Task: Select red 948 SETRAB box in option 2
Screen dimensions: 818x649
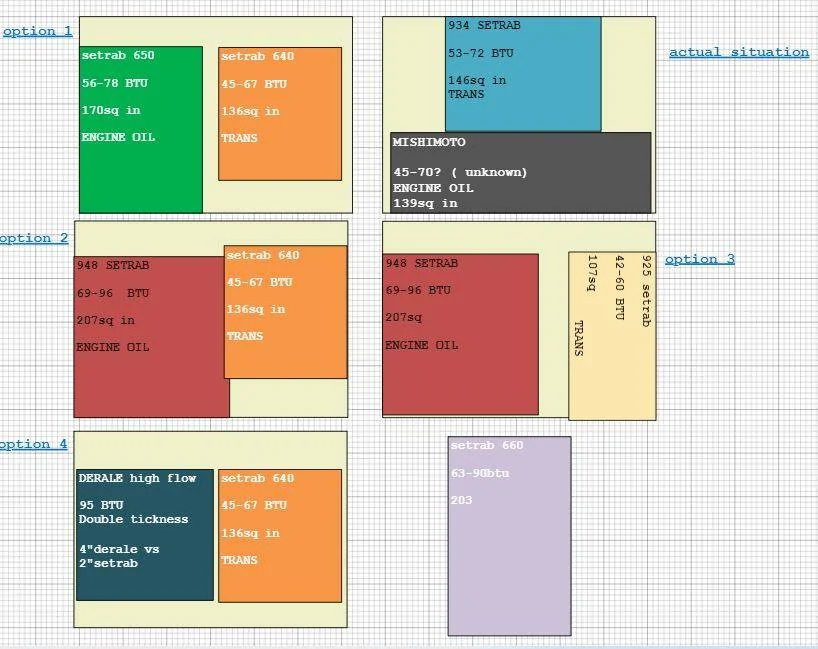Action: [150, 337]
